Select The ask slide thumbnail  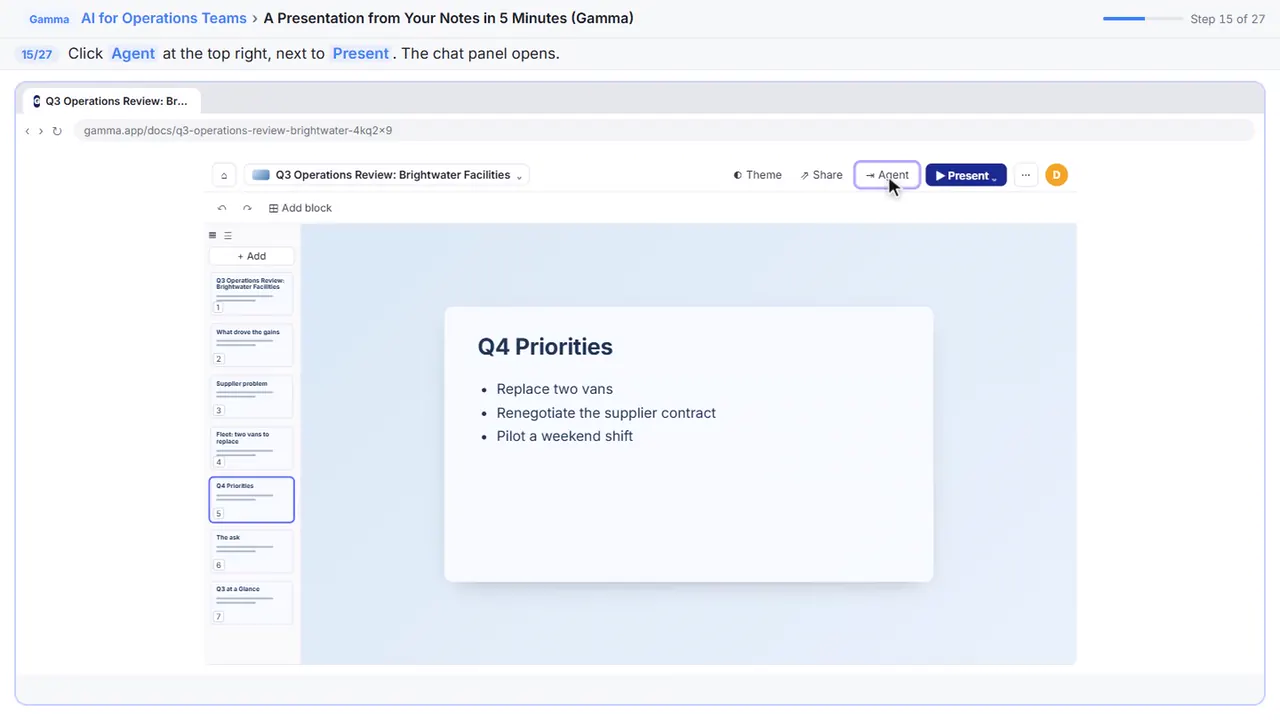tap(251, 551)
